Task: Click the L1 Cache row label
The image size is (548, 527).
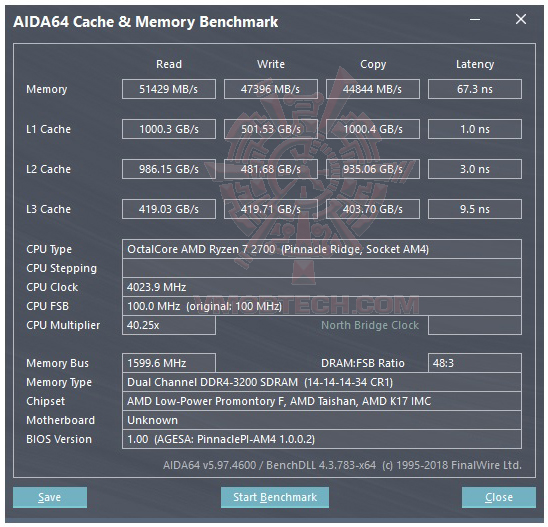Action: tap(48, 129)
